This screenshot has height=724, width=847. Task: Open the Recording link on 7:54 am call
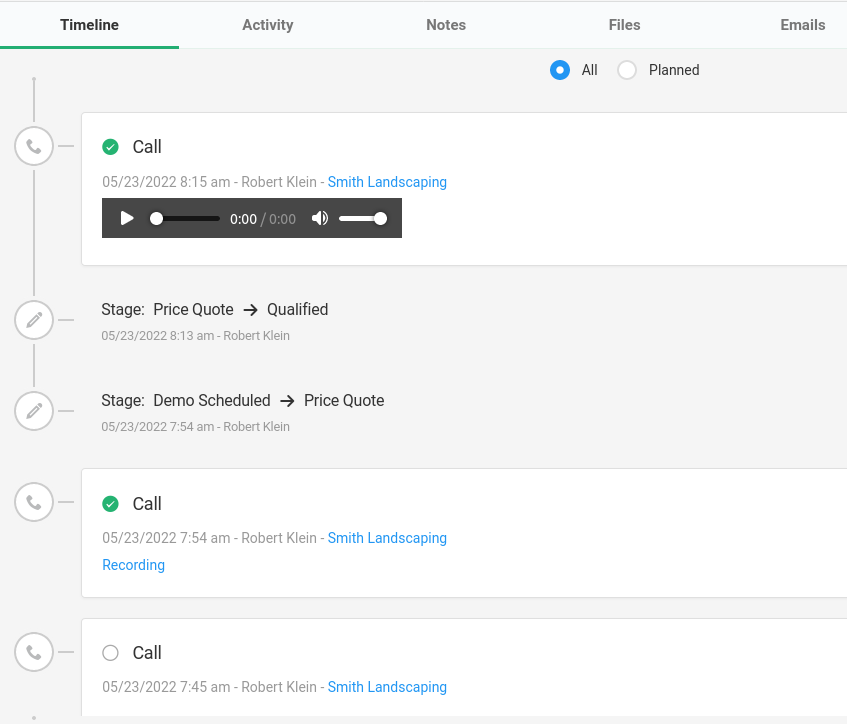point(133,565)
